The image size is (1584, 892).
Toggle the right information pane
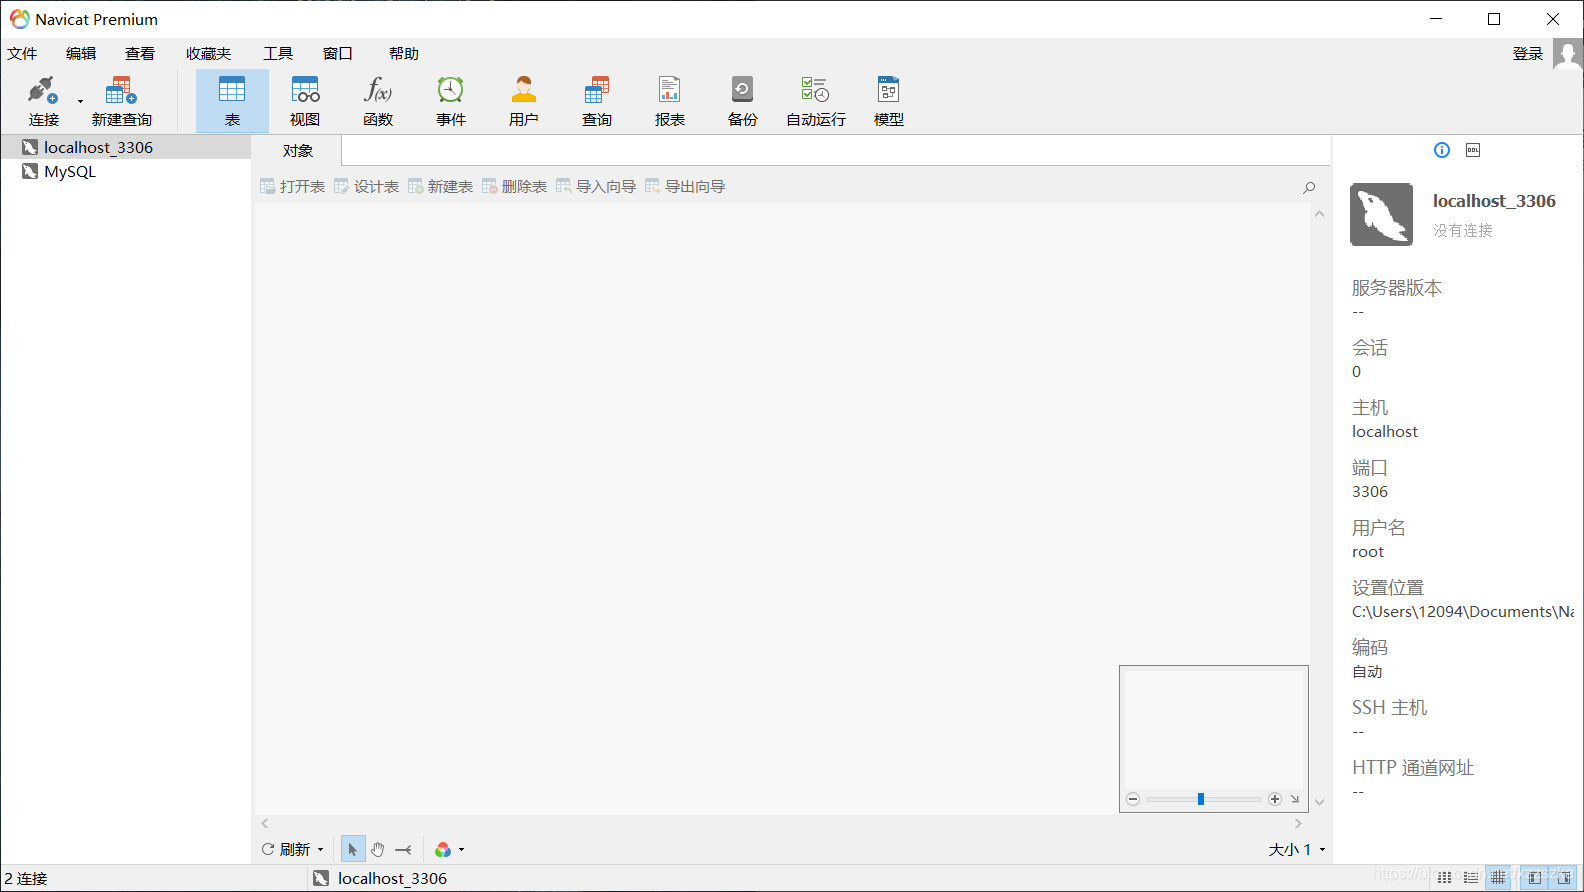click(1564, 878)
